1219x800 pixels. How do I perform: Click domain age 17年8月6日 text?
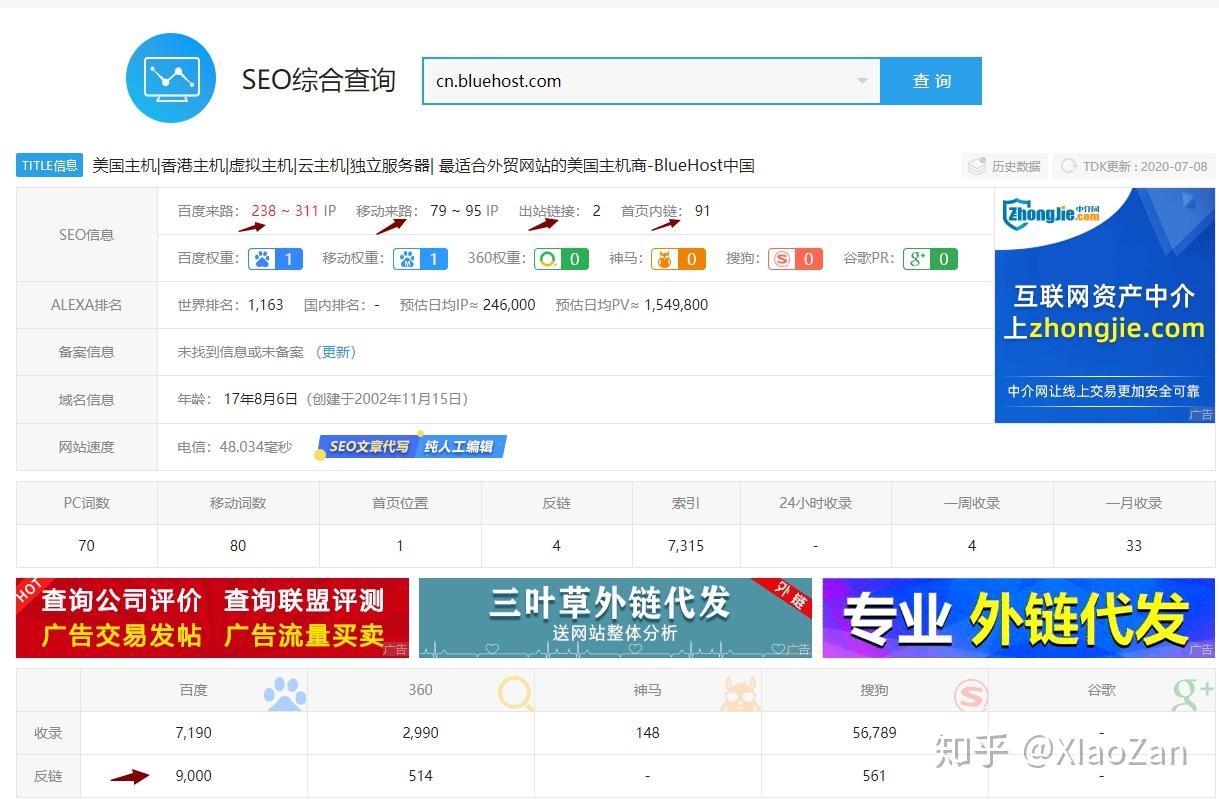260,399
